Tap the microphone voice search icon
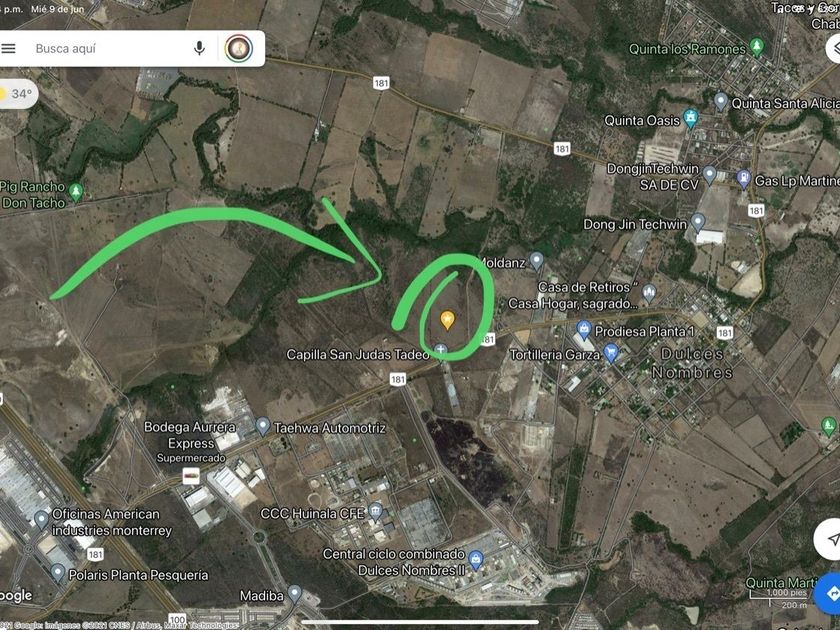 coord(199,48)
